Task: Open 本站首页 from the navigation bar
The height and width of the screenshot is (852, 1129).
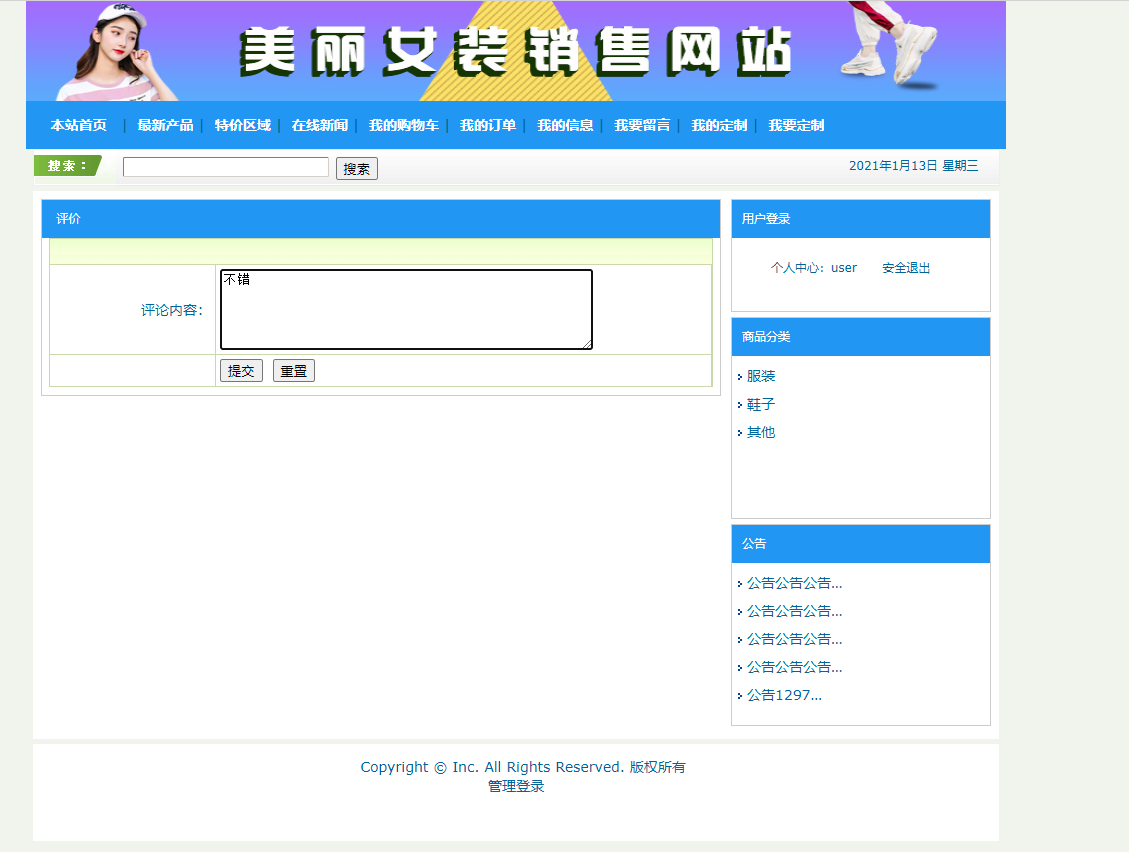Action: point(78,125)
